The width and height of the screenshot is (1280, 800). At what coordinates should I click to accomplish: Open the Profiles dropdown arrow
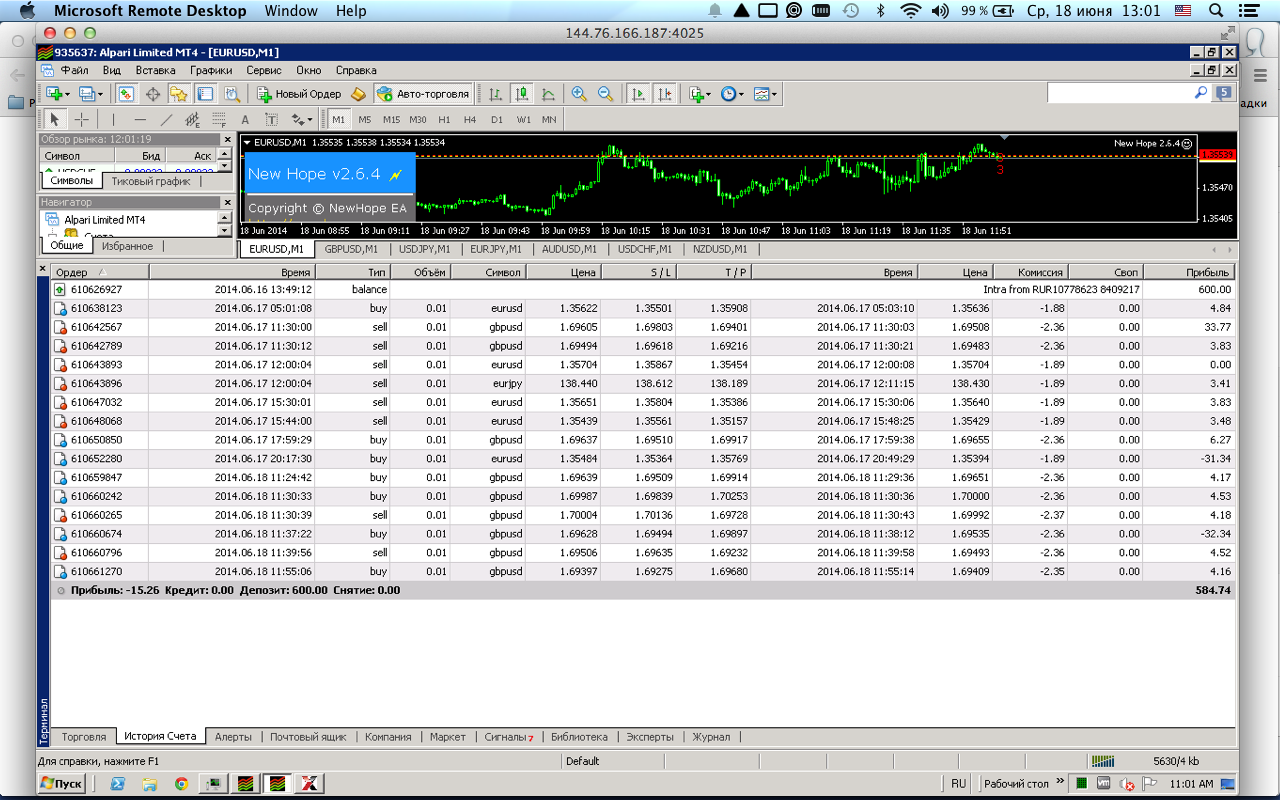[x=100, y=94]
